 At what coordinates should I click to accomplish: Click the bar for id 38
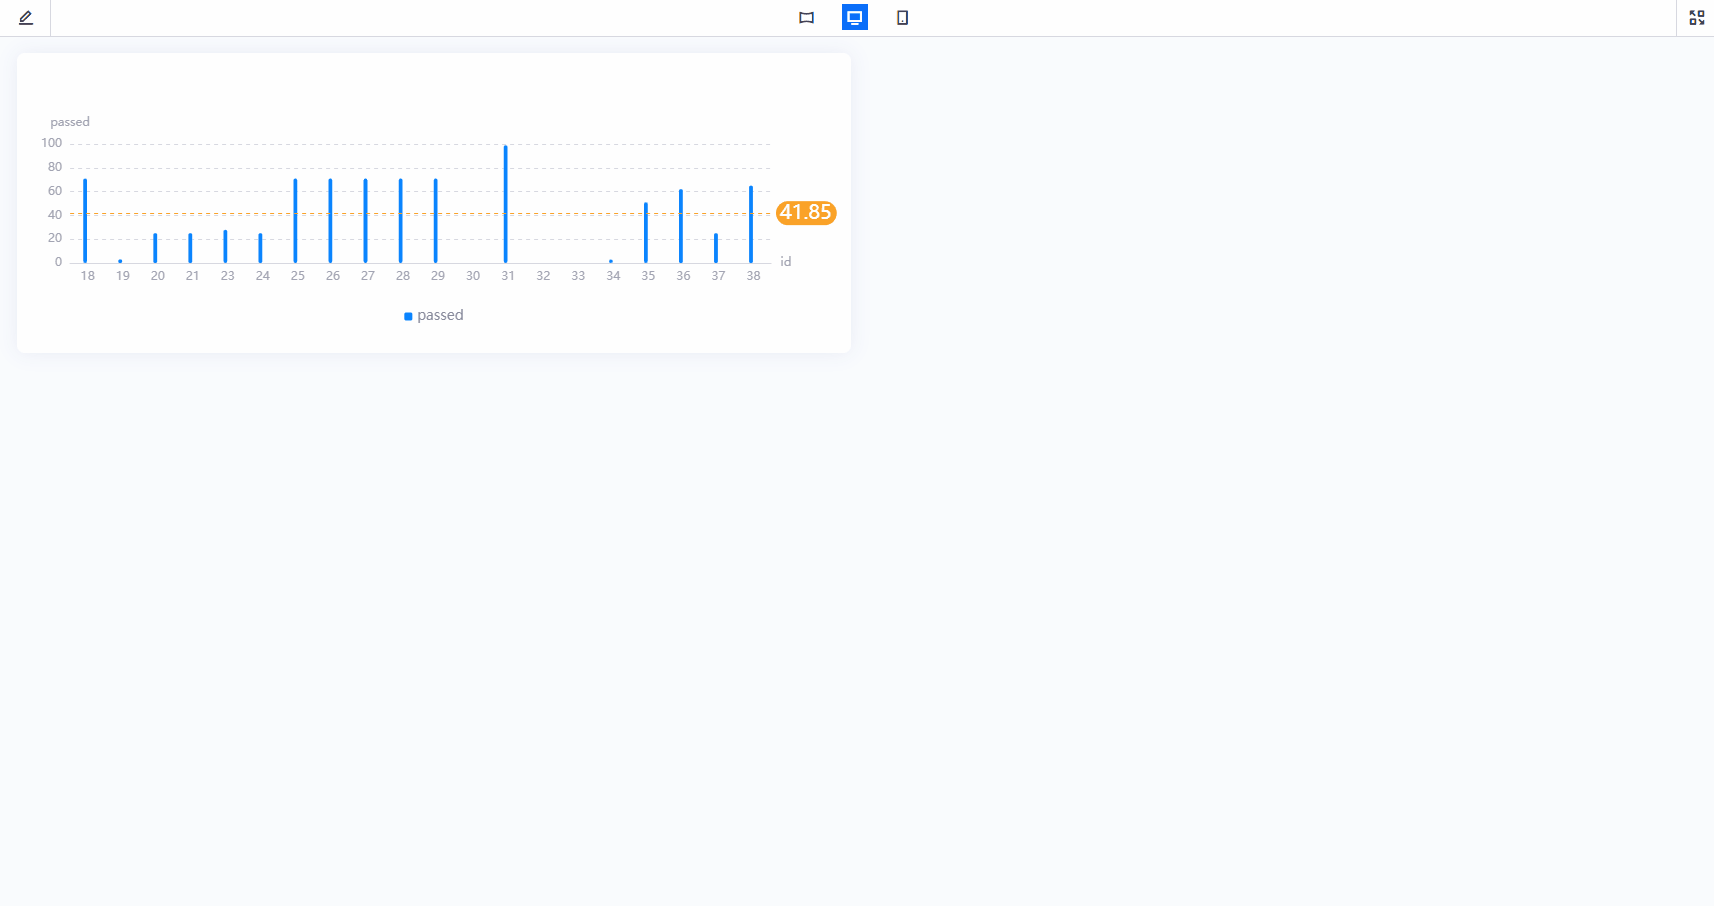(753, 222)
